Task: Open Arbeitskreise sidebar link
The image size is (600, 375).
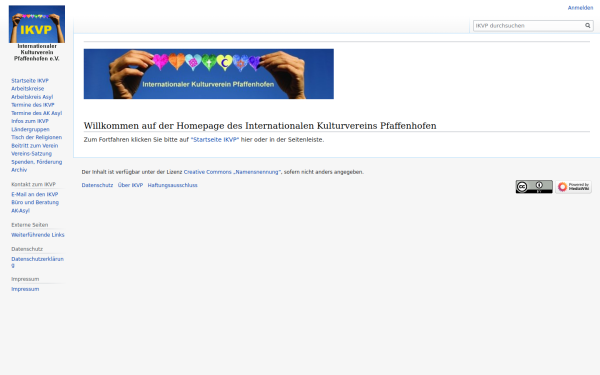Action: pyautogui.click(x=28, y=89)
